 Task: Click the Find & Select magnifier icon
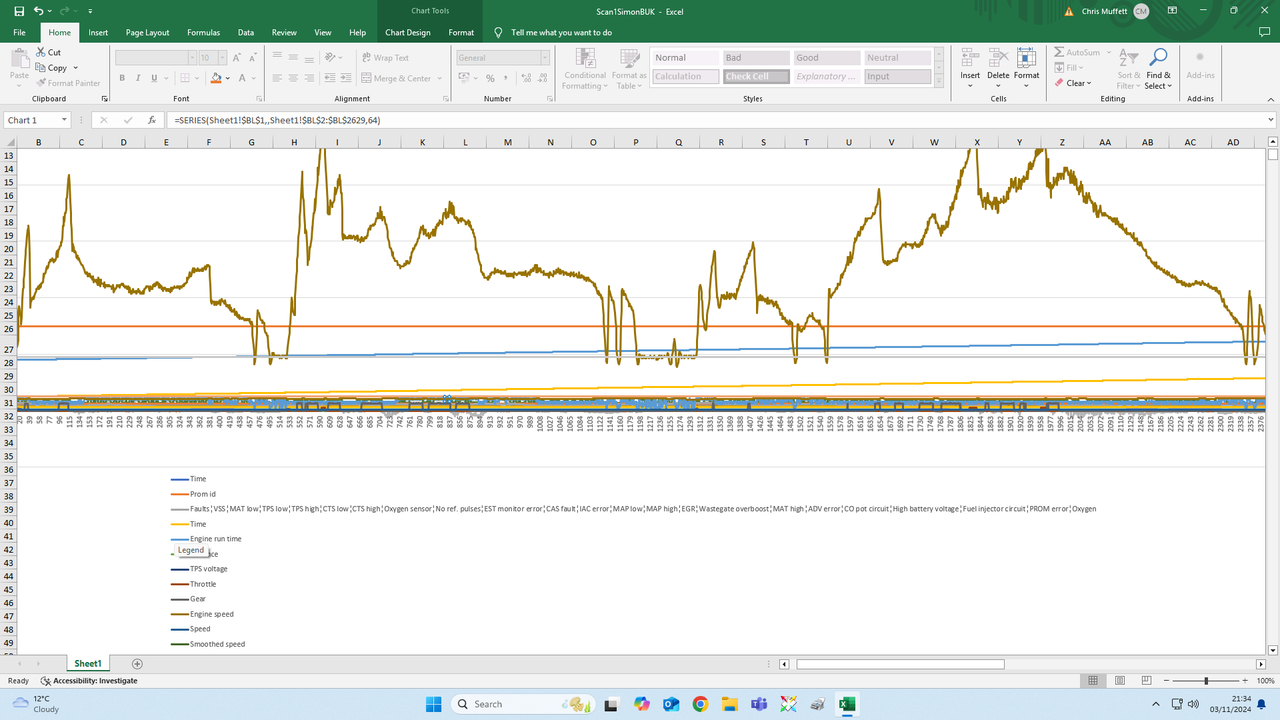point(1159,56)
